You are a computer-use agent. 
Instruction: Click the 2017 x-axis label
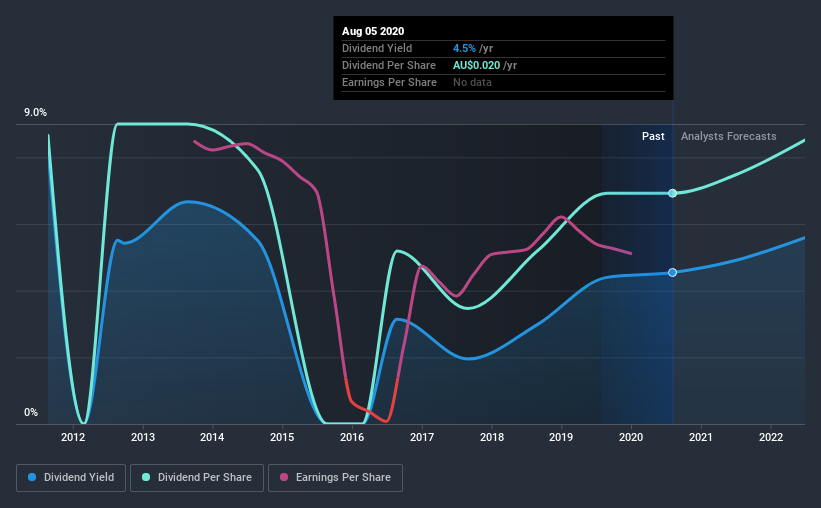click(421, 437)
